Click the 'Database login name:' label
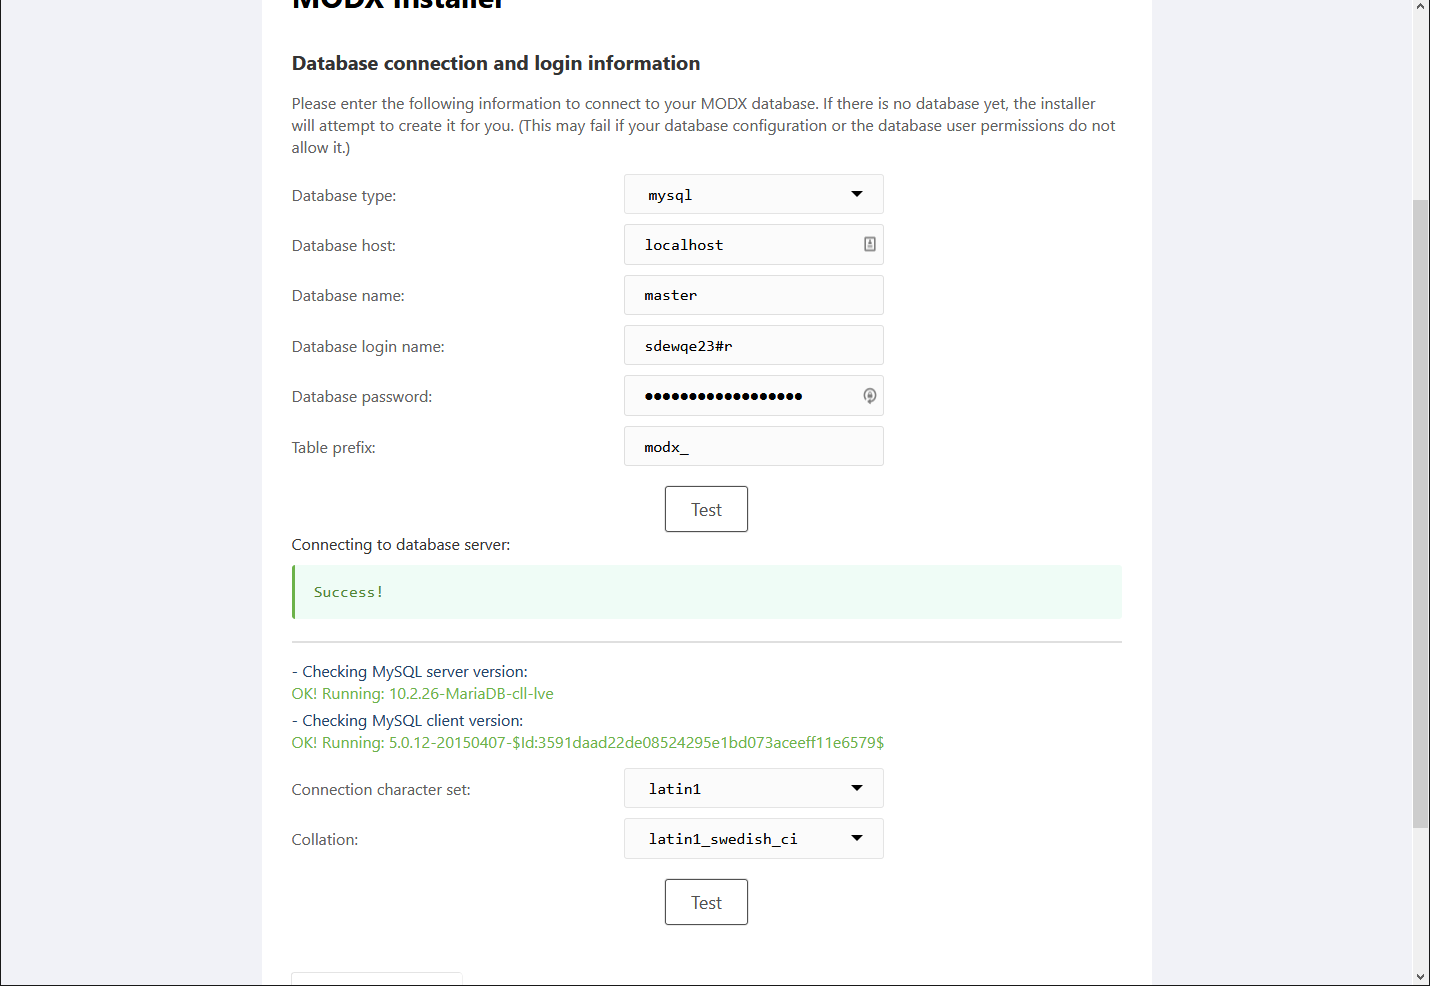The width and height of the screenshot is (1430, 986). tap(368, 347)
